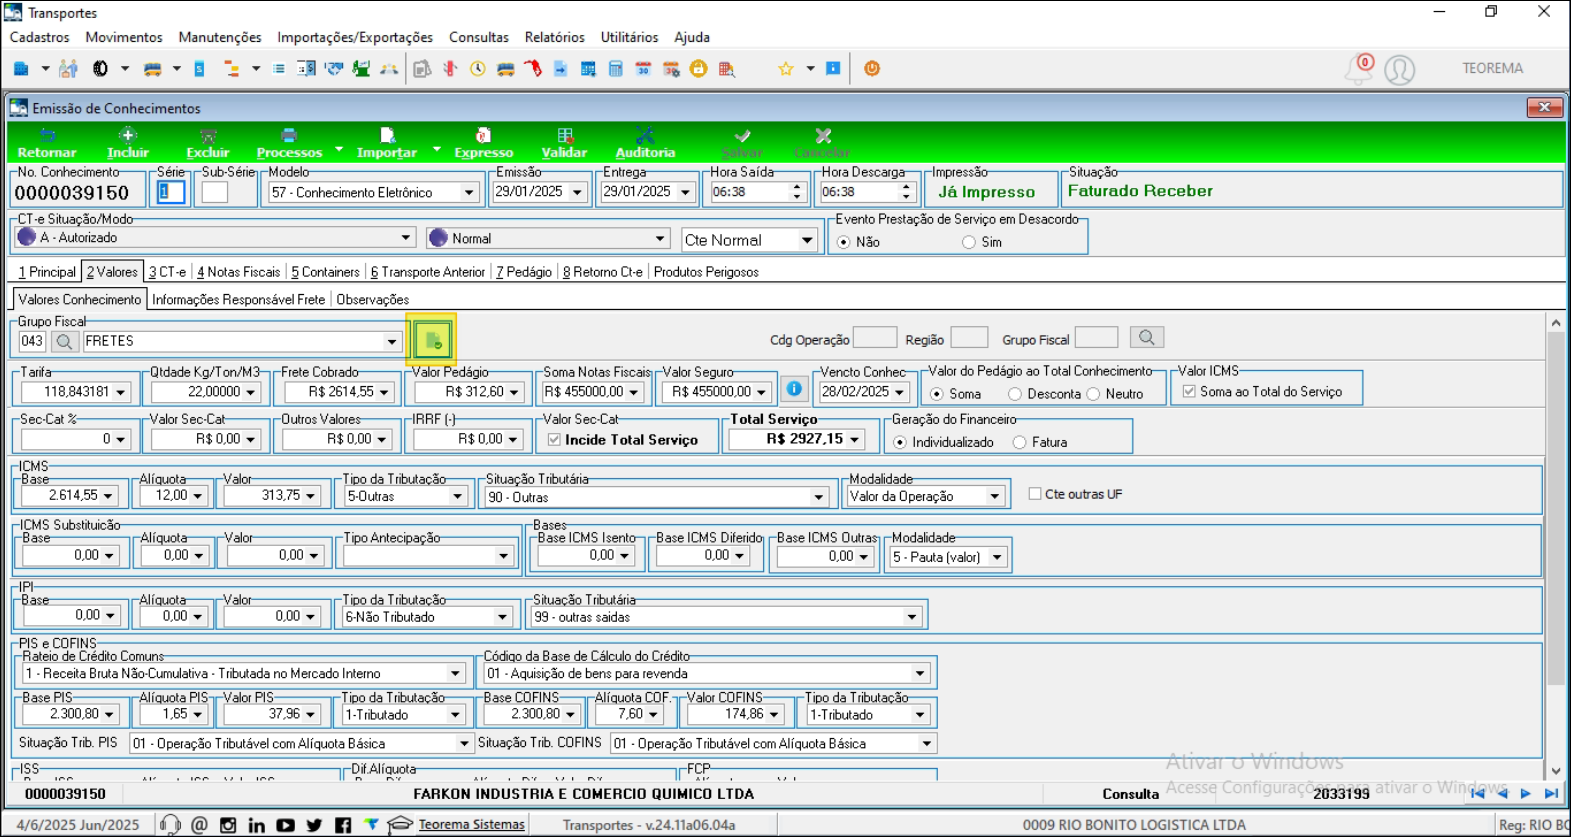Click the Validar button
Viewport: 1571px width, 837px height.
point(564,143)
